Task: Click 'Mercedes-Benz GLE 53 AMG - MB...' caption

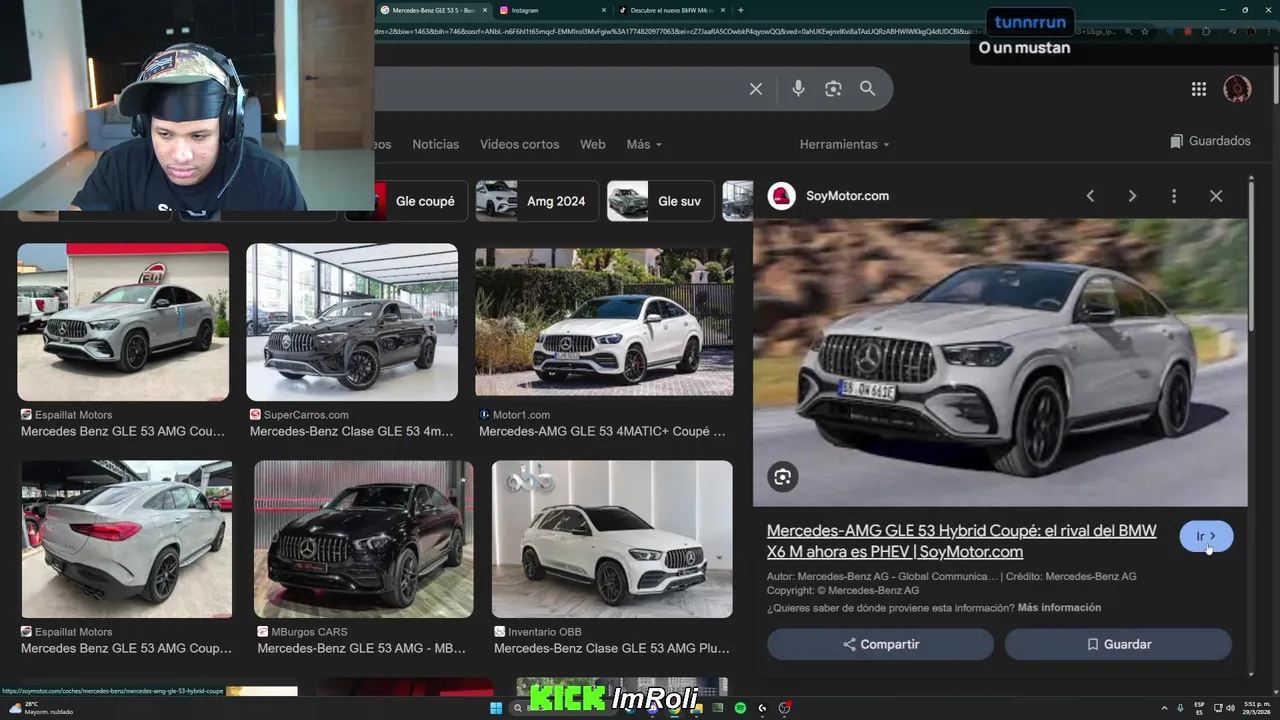Action: pyautogui.click(x=362, y=648)
